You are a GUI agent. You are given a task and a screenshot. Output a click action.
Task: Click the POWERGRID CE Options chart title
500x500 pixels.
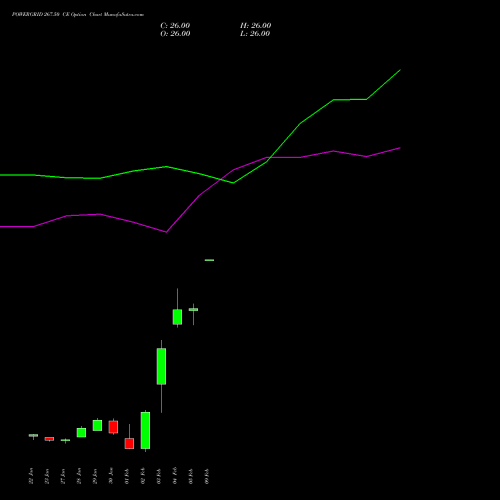coord(78,15)
